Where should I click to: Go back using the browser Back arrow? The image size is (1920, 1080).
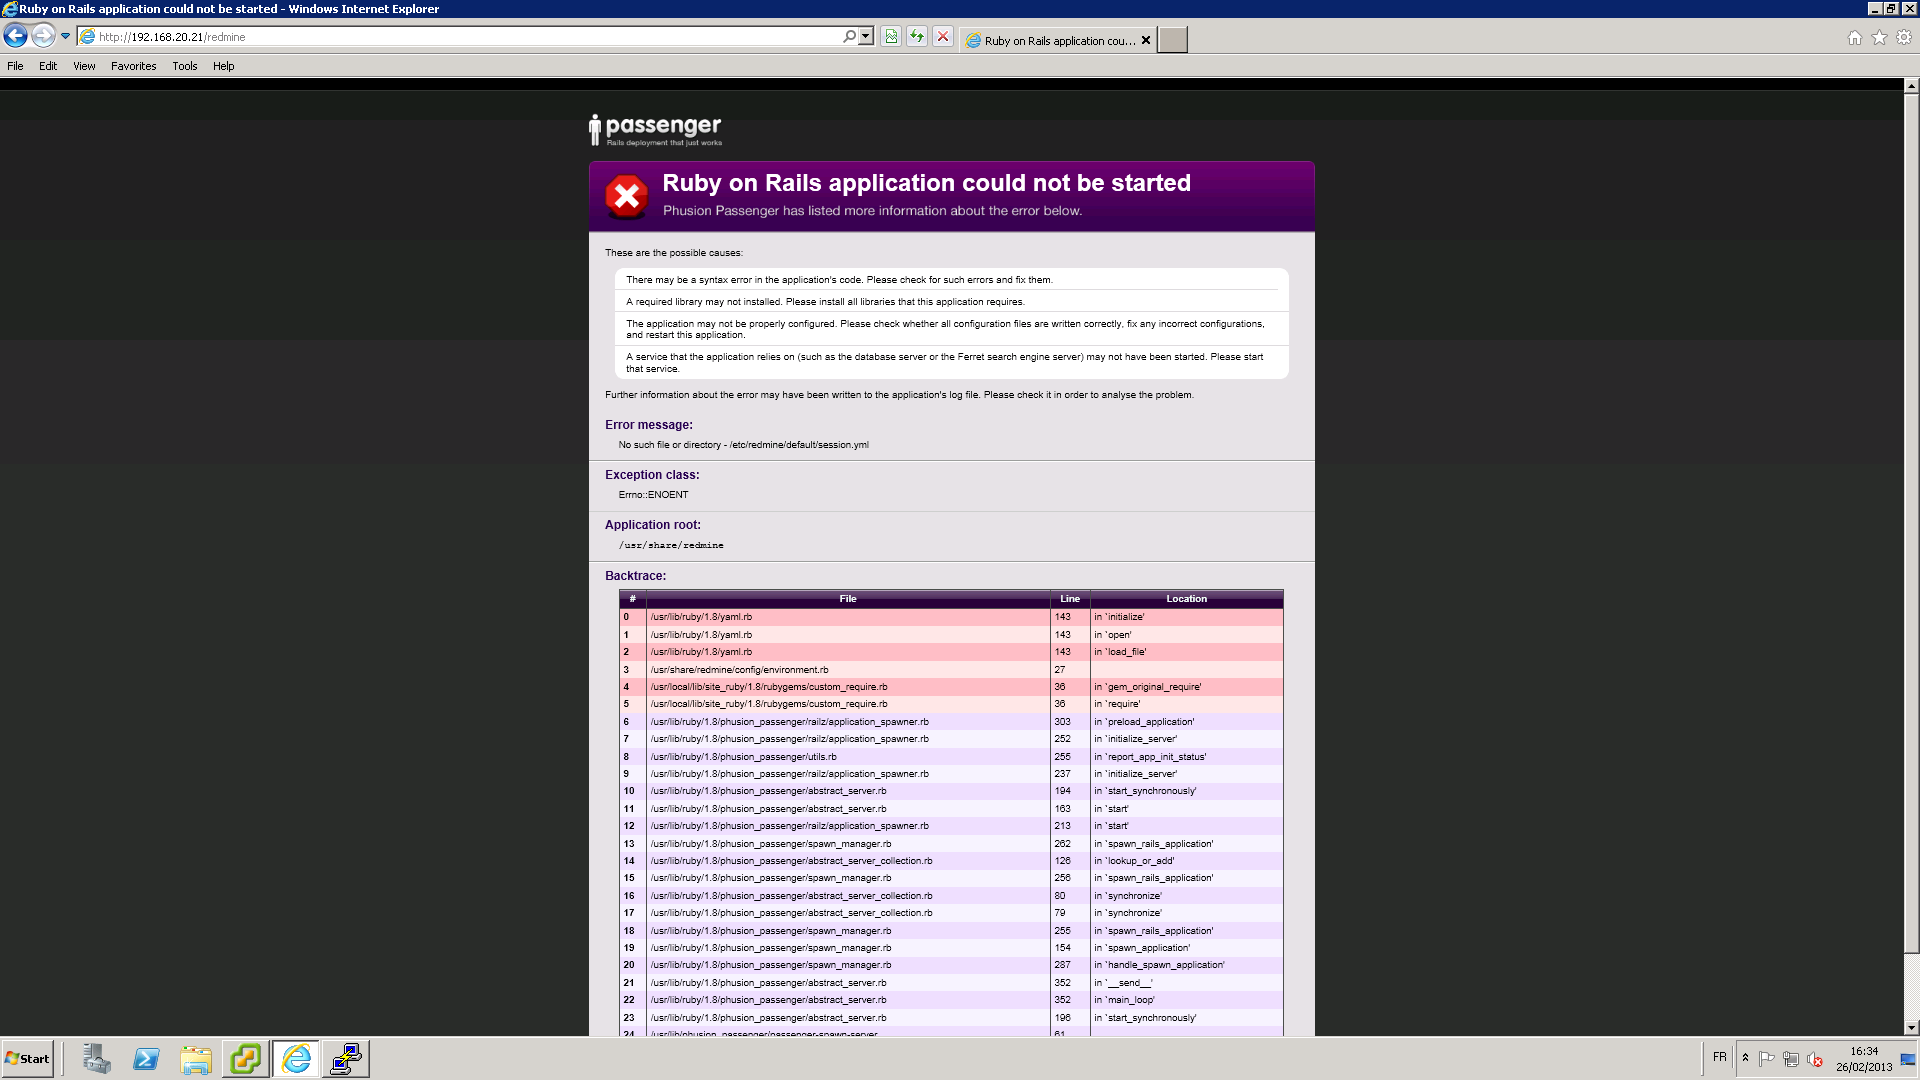pos(15,36)
